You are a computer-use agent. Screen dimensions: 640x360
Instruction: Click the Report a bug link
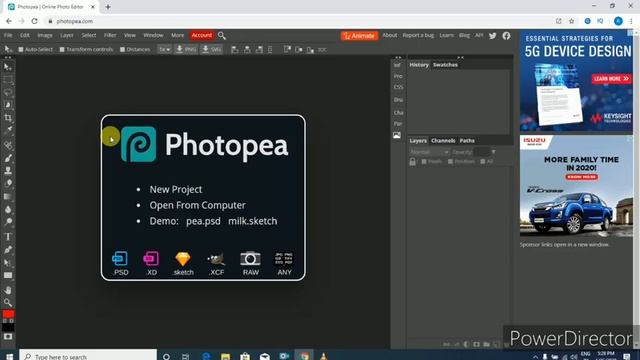point(418,36)
